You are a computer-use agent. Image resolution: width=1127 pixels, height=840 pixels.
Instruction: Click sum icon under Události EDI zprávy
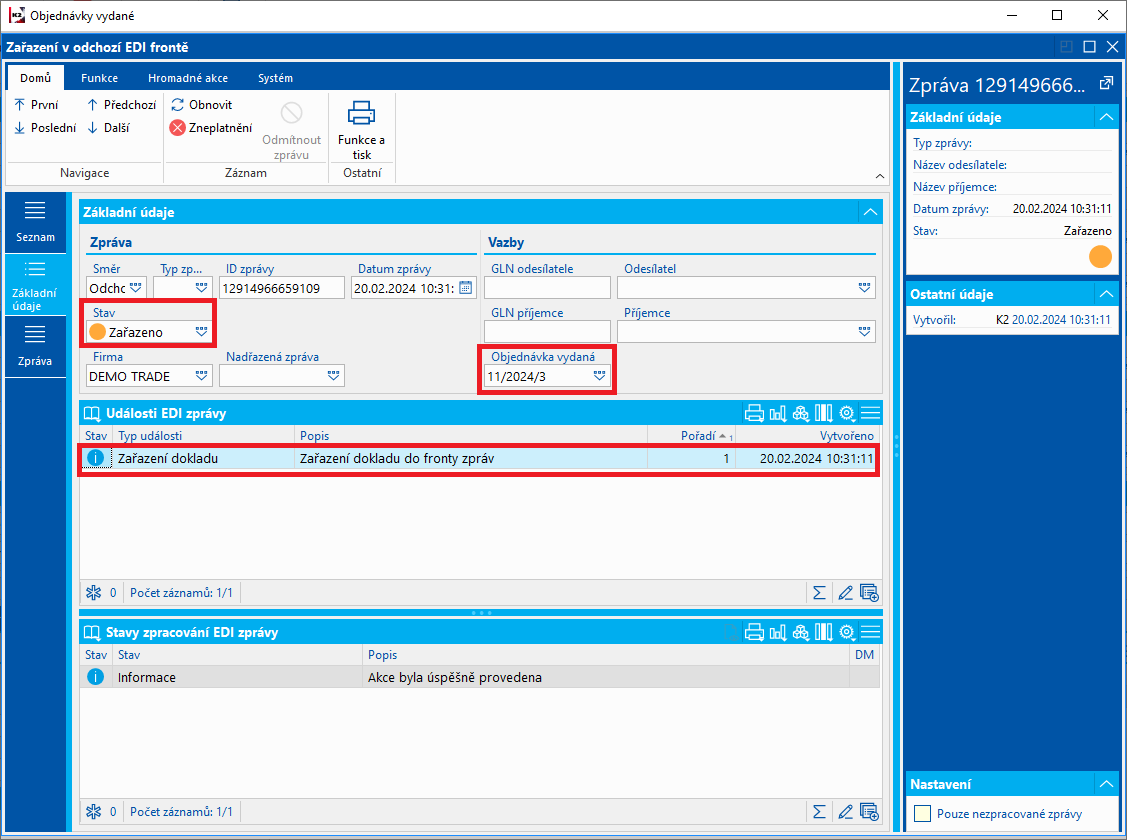(819, 593)
